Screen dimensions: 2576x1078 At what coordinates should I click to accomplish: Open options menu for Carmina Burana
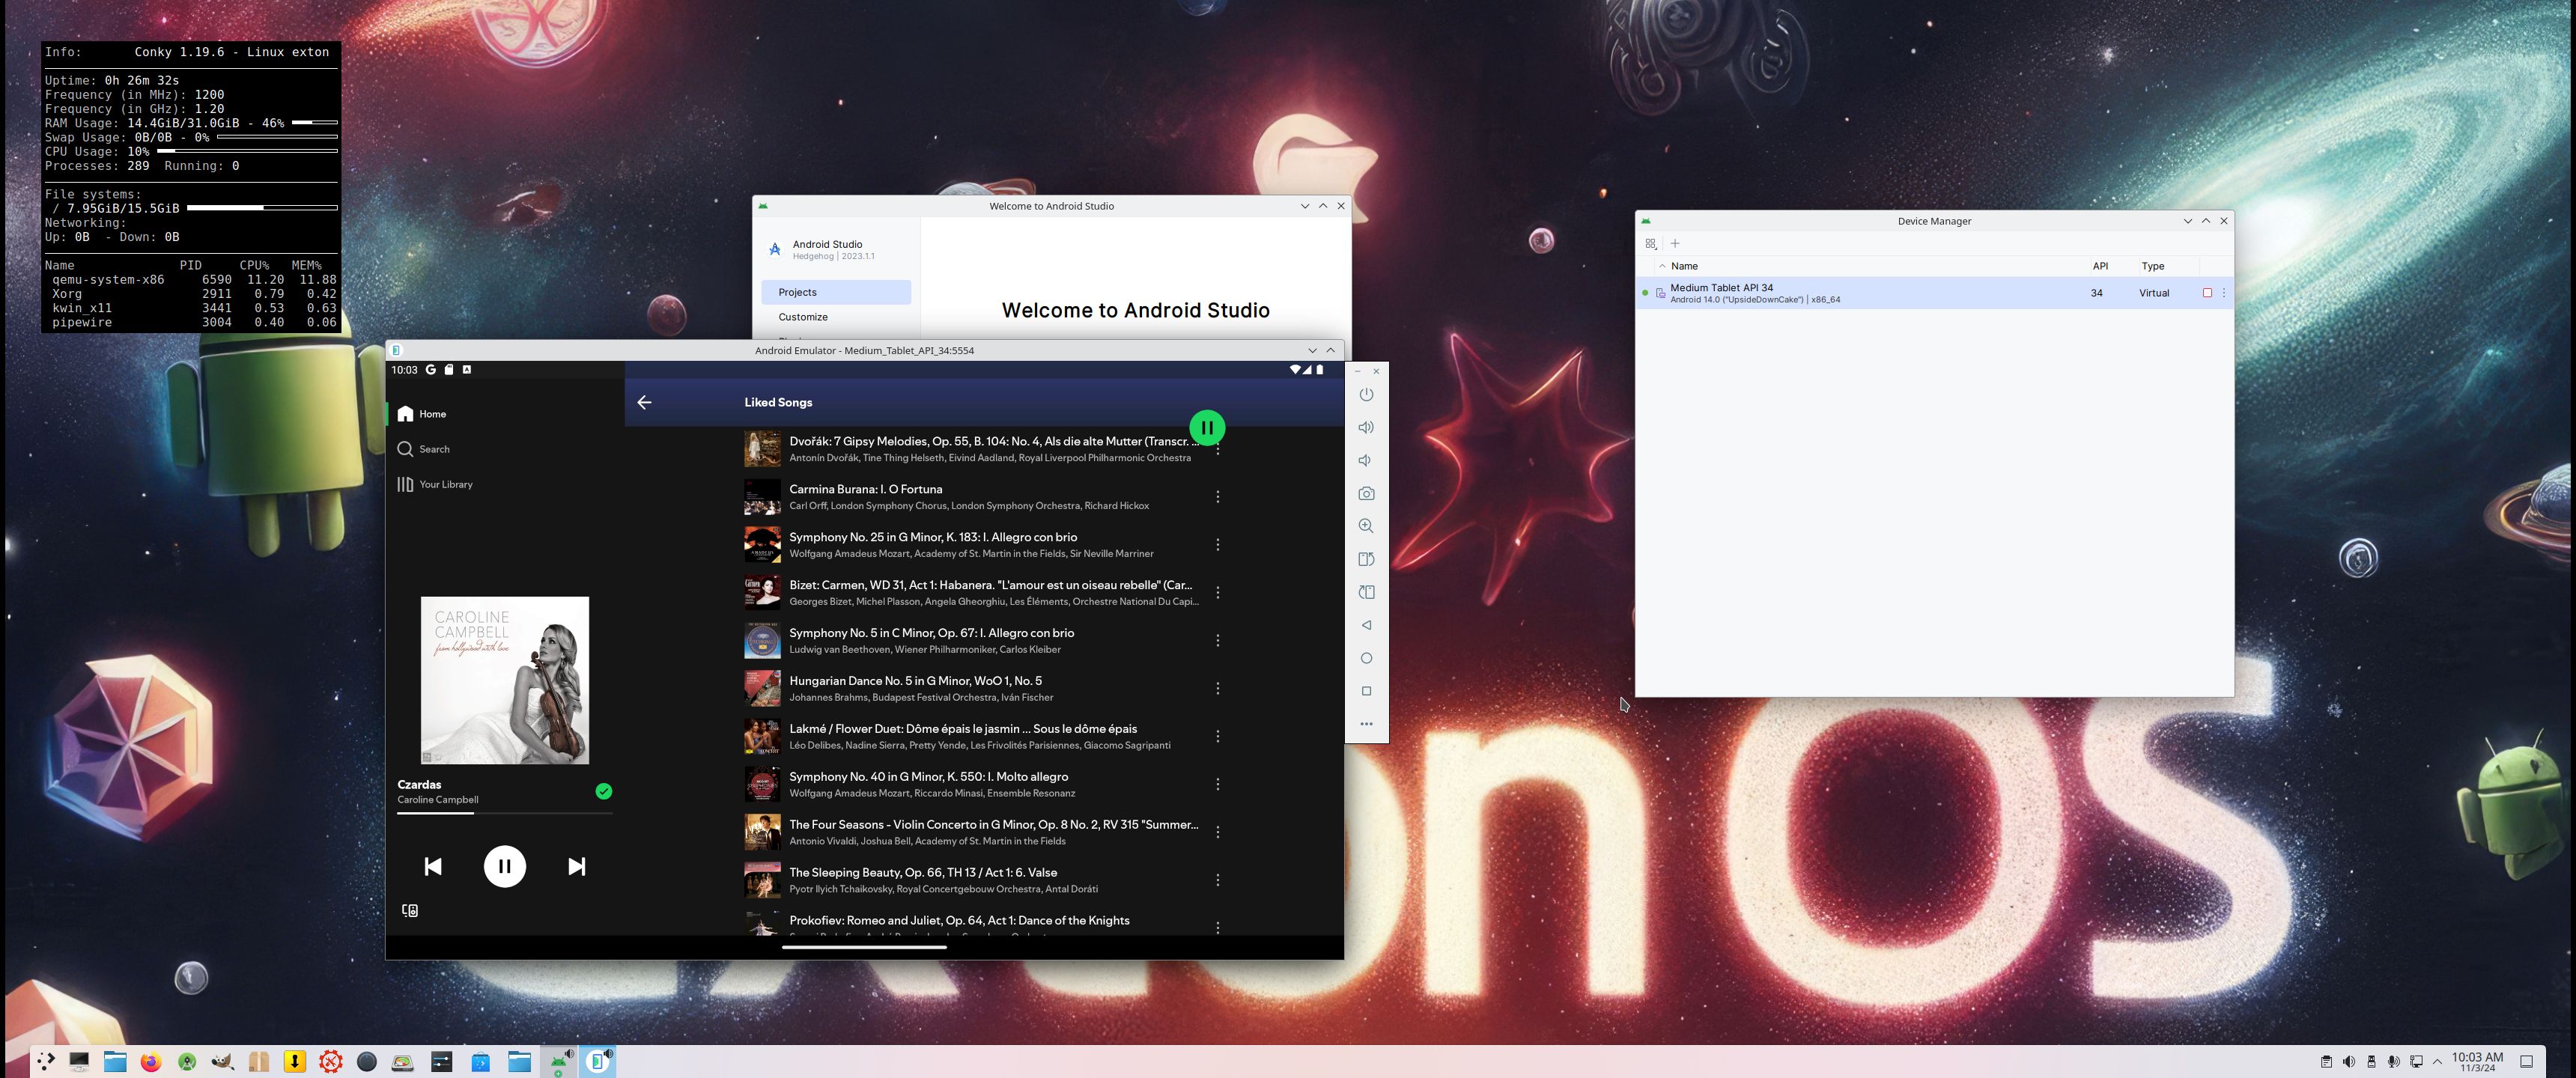point(1218,497)
